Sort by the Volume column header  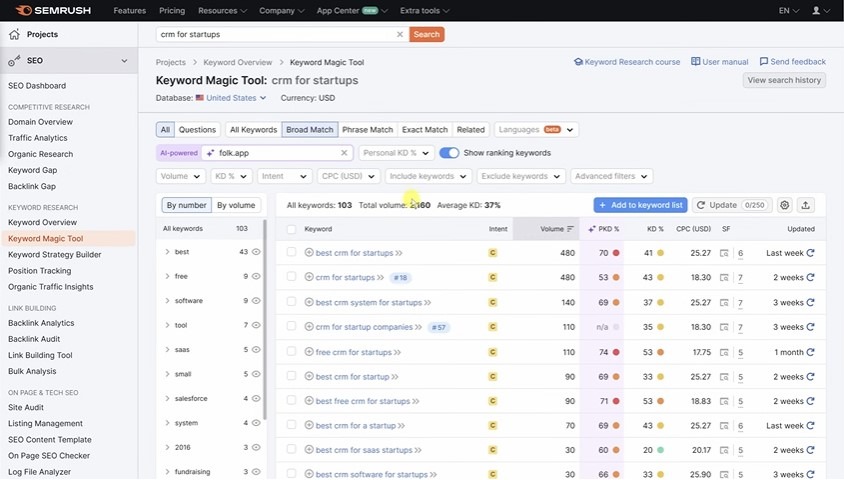(546, 229)
